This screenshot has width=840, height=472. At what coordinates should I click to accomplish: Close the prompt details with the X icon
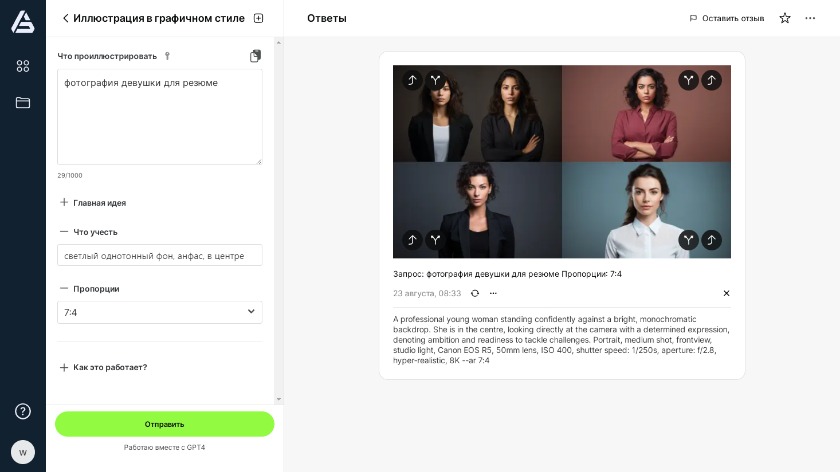[726, 293]
